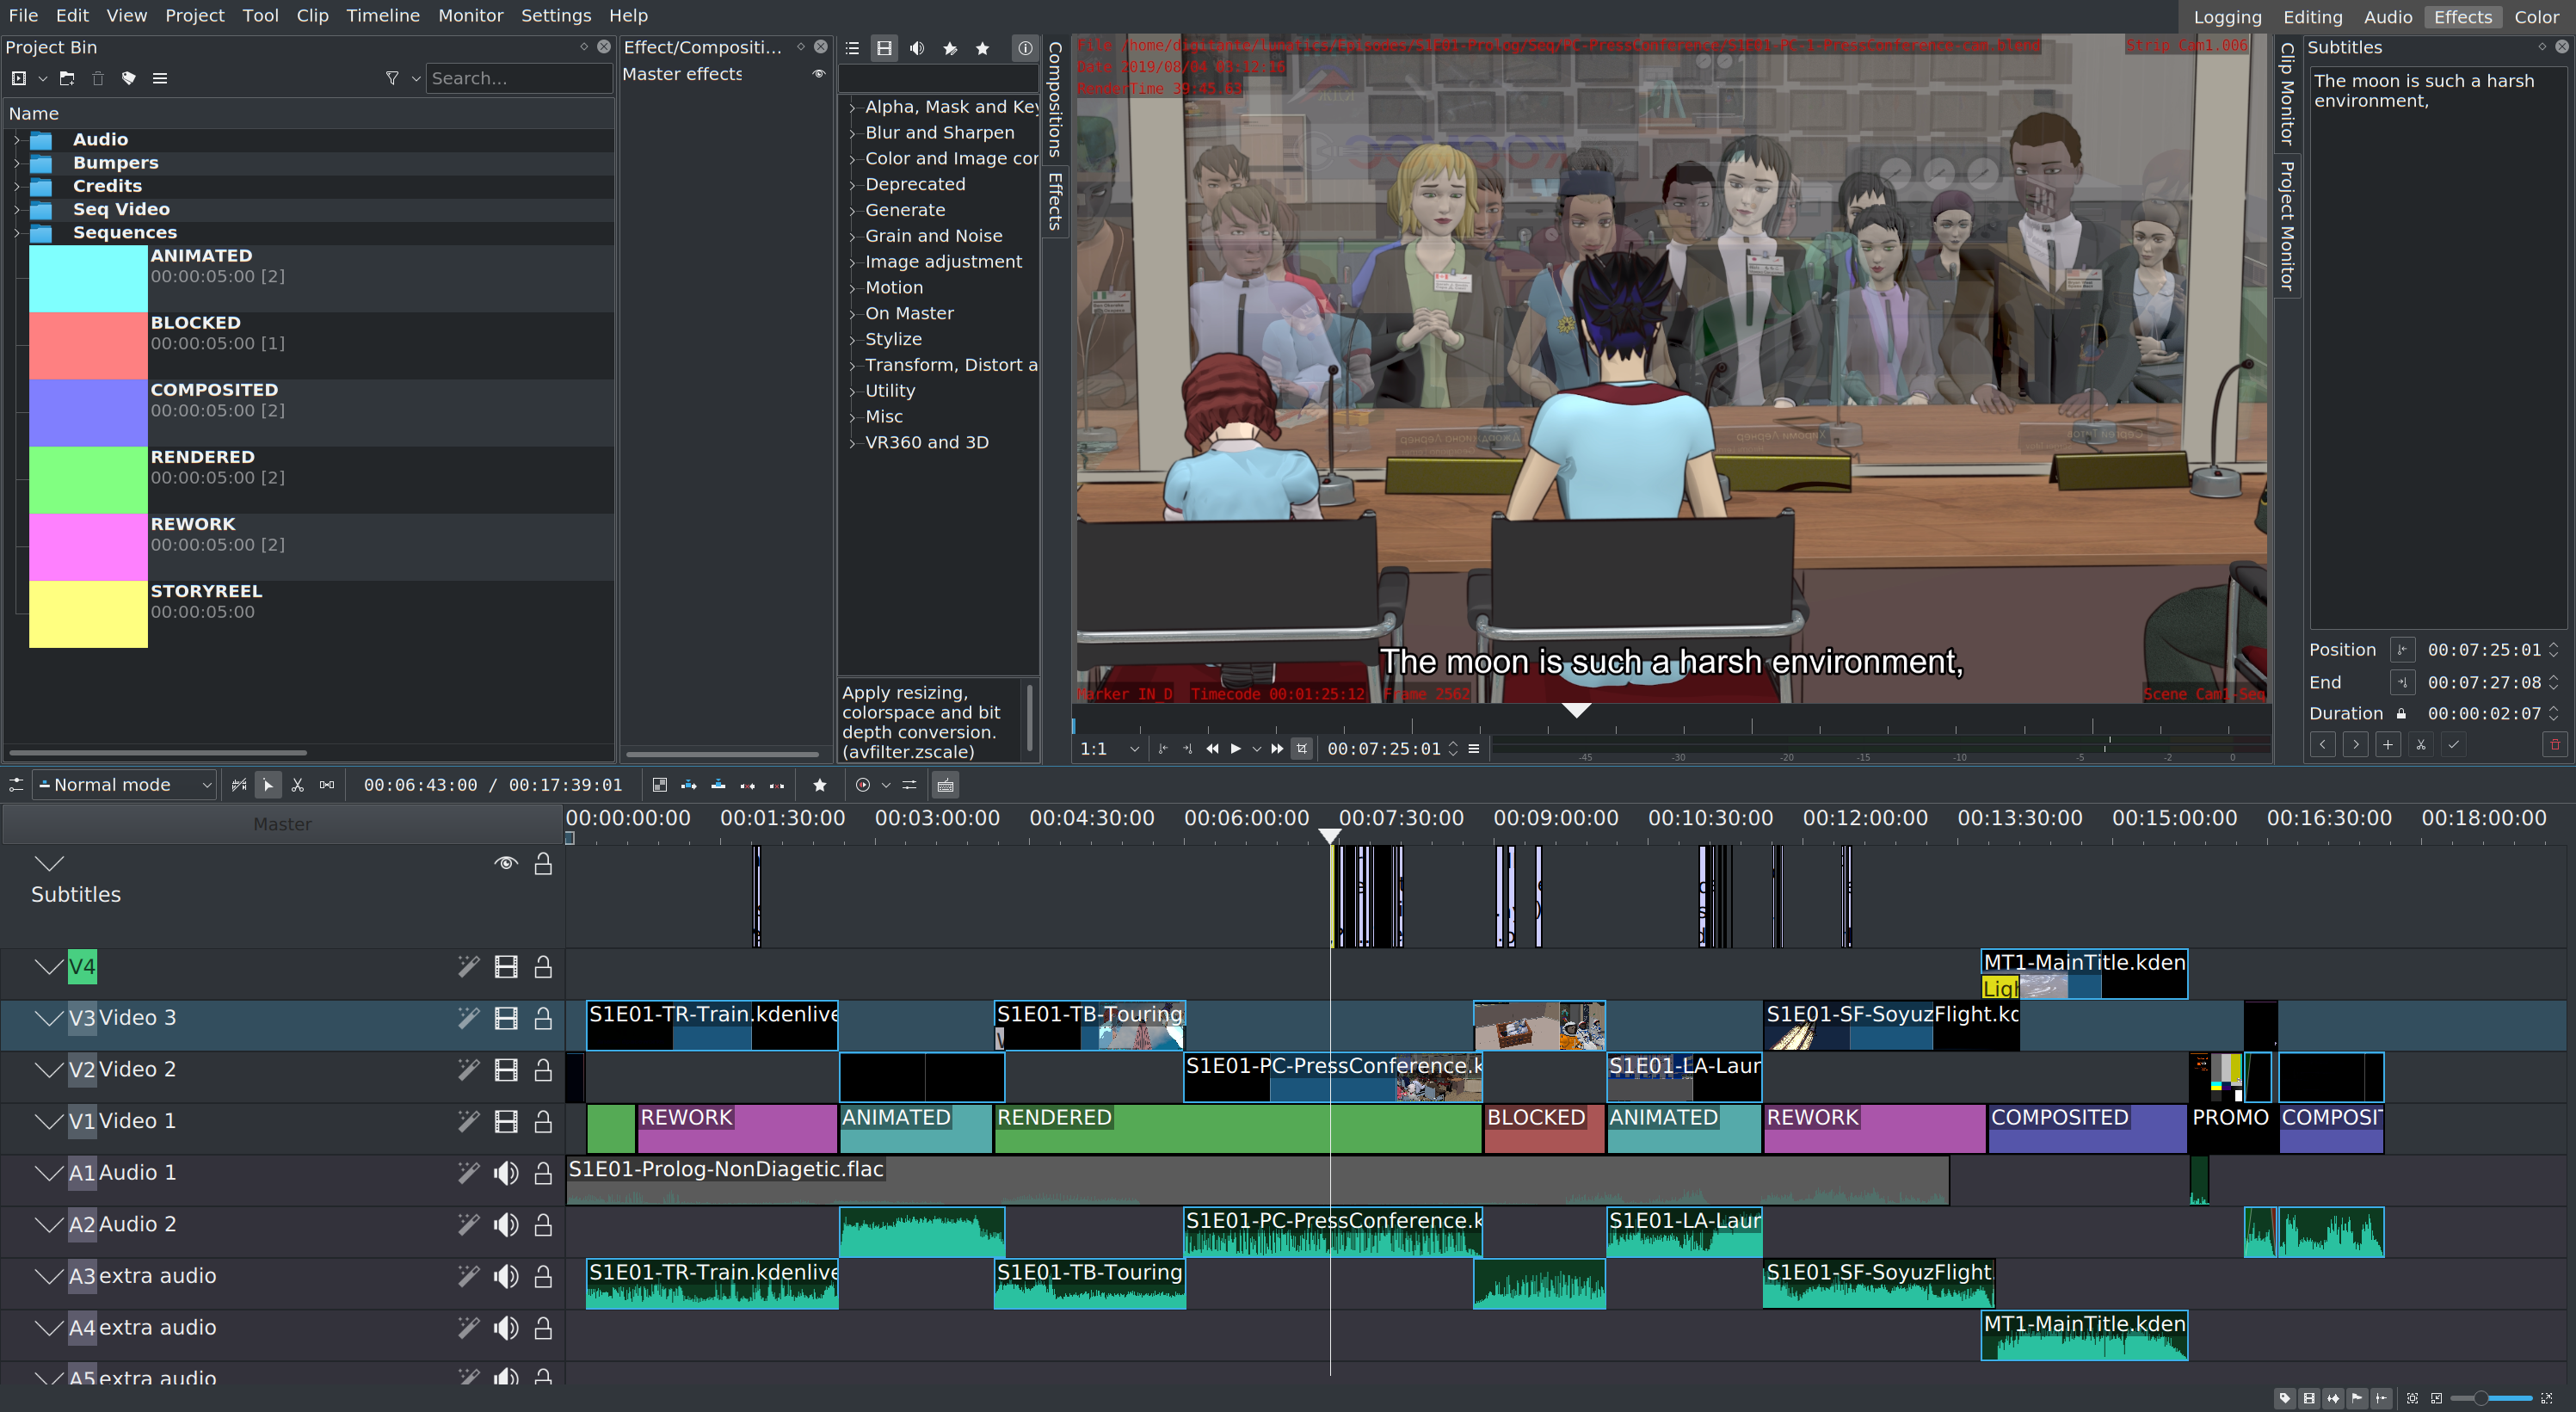Viewport: 2576px width, 1412px height.
Task: Show the audio effects filter icon
Action: tap(917, 48)
